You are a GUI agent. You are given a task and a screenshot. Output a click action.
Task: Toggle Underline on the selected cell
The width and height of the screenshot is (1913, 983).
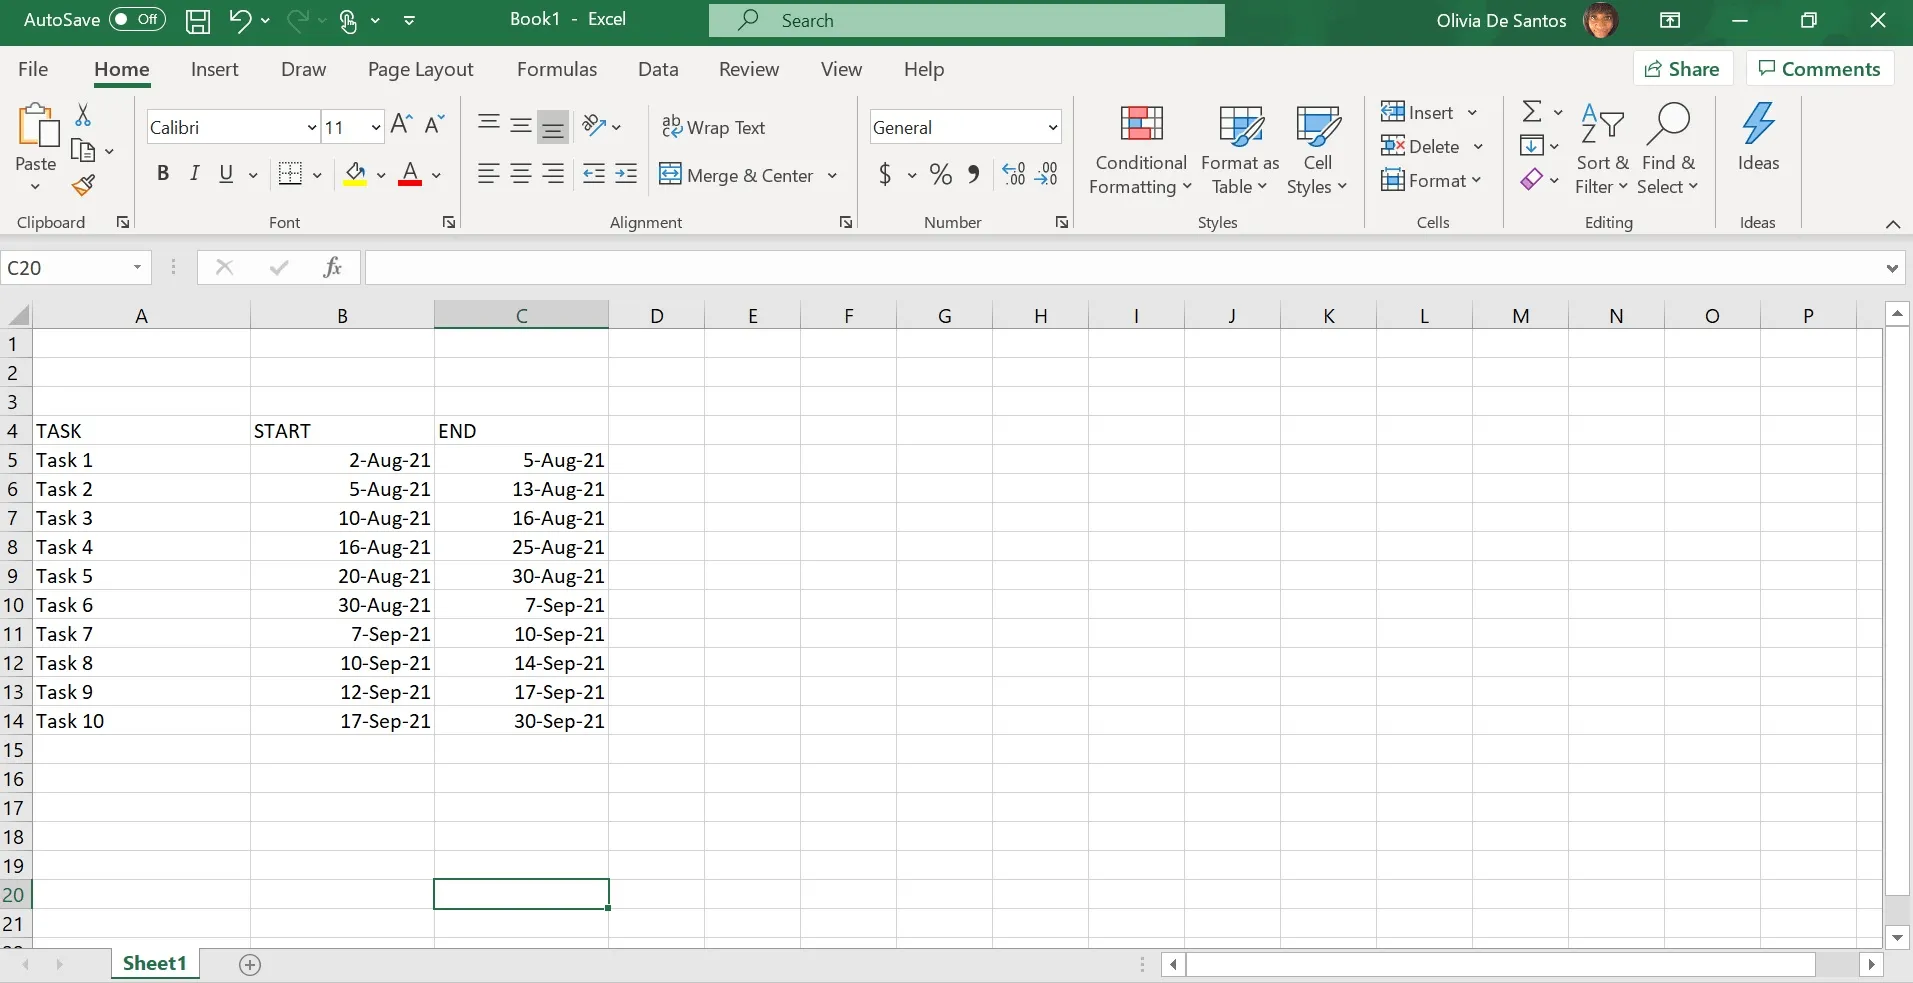tap(226, 173)
